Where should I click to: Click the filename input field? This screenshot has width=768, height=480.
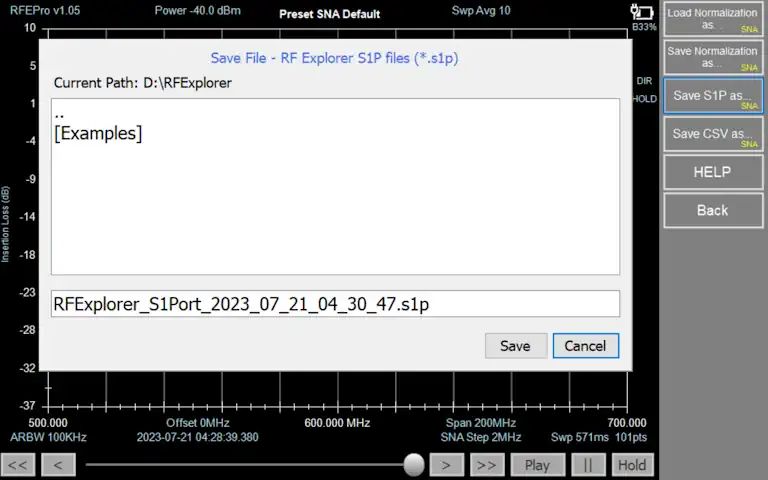point(335,304)
